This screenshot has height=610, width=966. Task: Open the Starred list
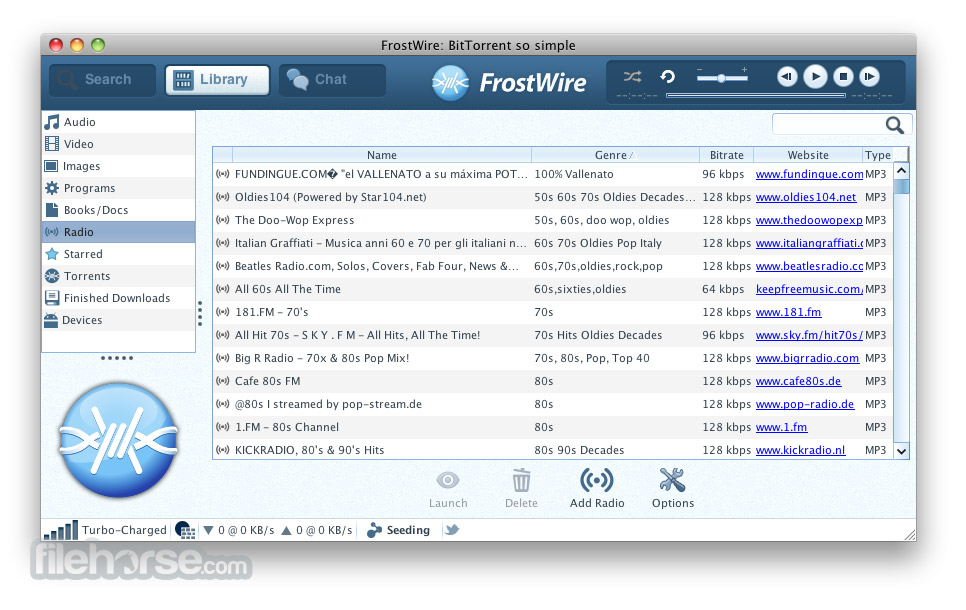(118, 254)
